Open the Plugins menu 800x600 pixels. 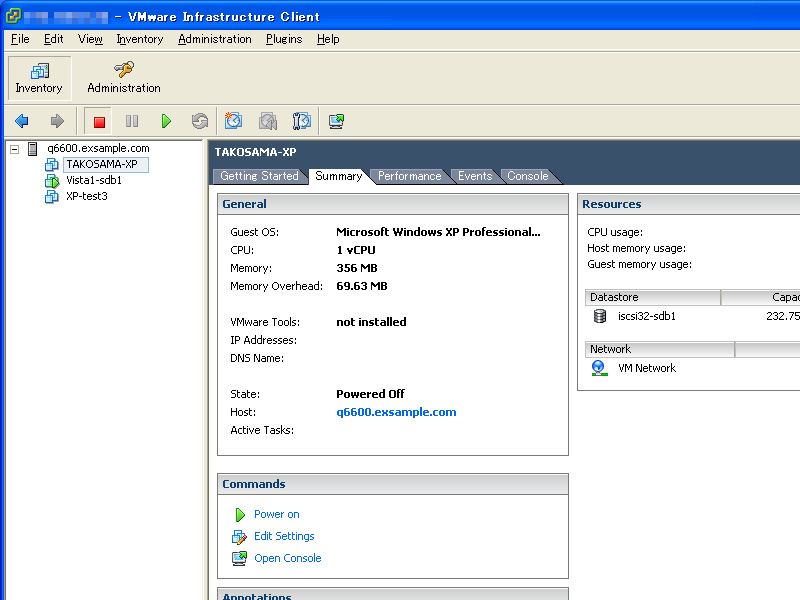284,39
